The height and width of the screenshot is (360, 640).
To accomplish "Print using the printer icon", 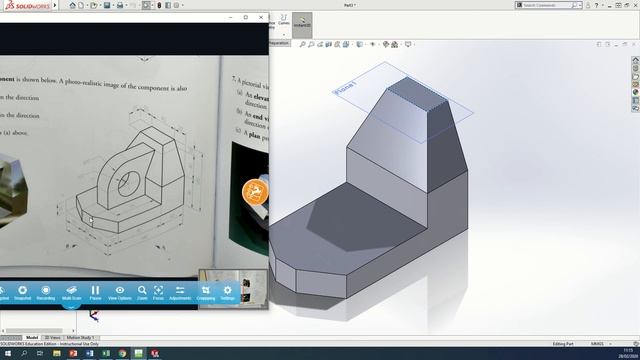I will pos(120,5).
